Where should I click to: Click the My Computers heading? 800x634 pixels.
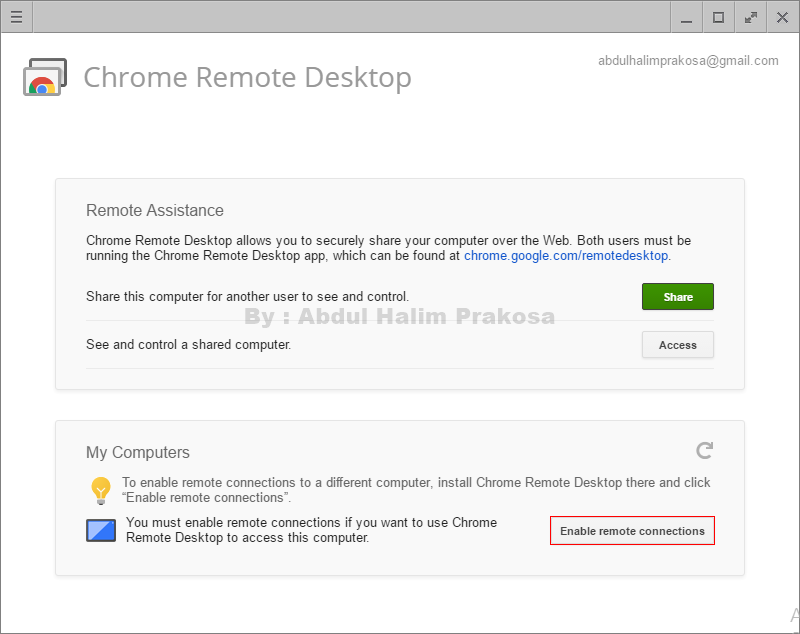tap(138, 452)
